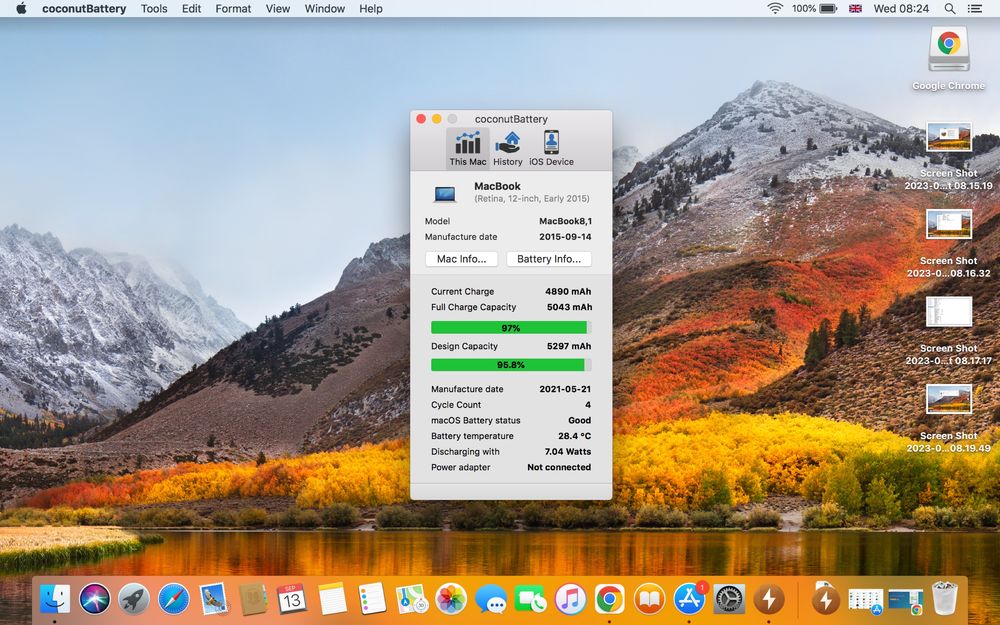
Task: Open the Trash in the Dock
Action: (944, 599)
